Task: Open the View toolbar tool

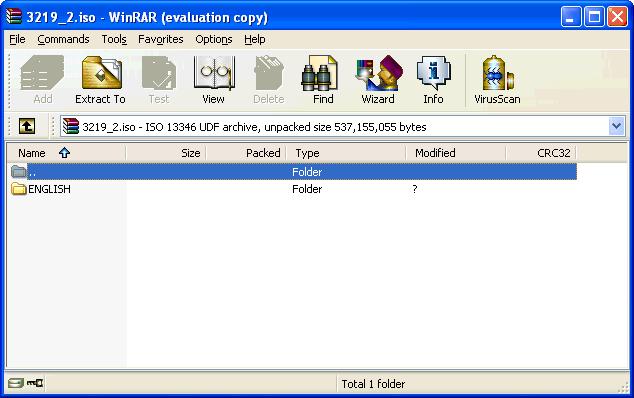Action: pos(213,80)
